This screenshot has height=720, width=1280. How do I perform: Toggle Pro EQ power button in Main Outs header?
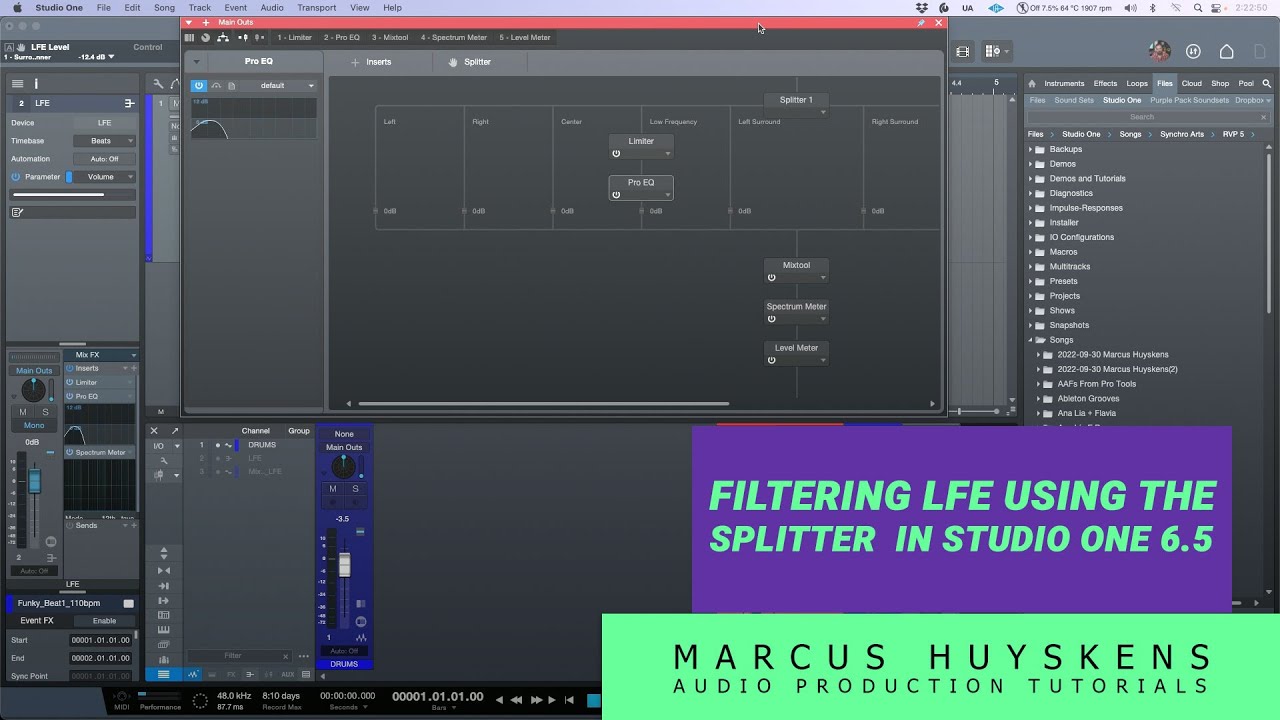click(198, 86)
